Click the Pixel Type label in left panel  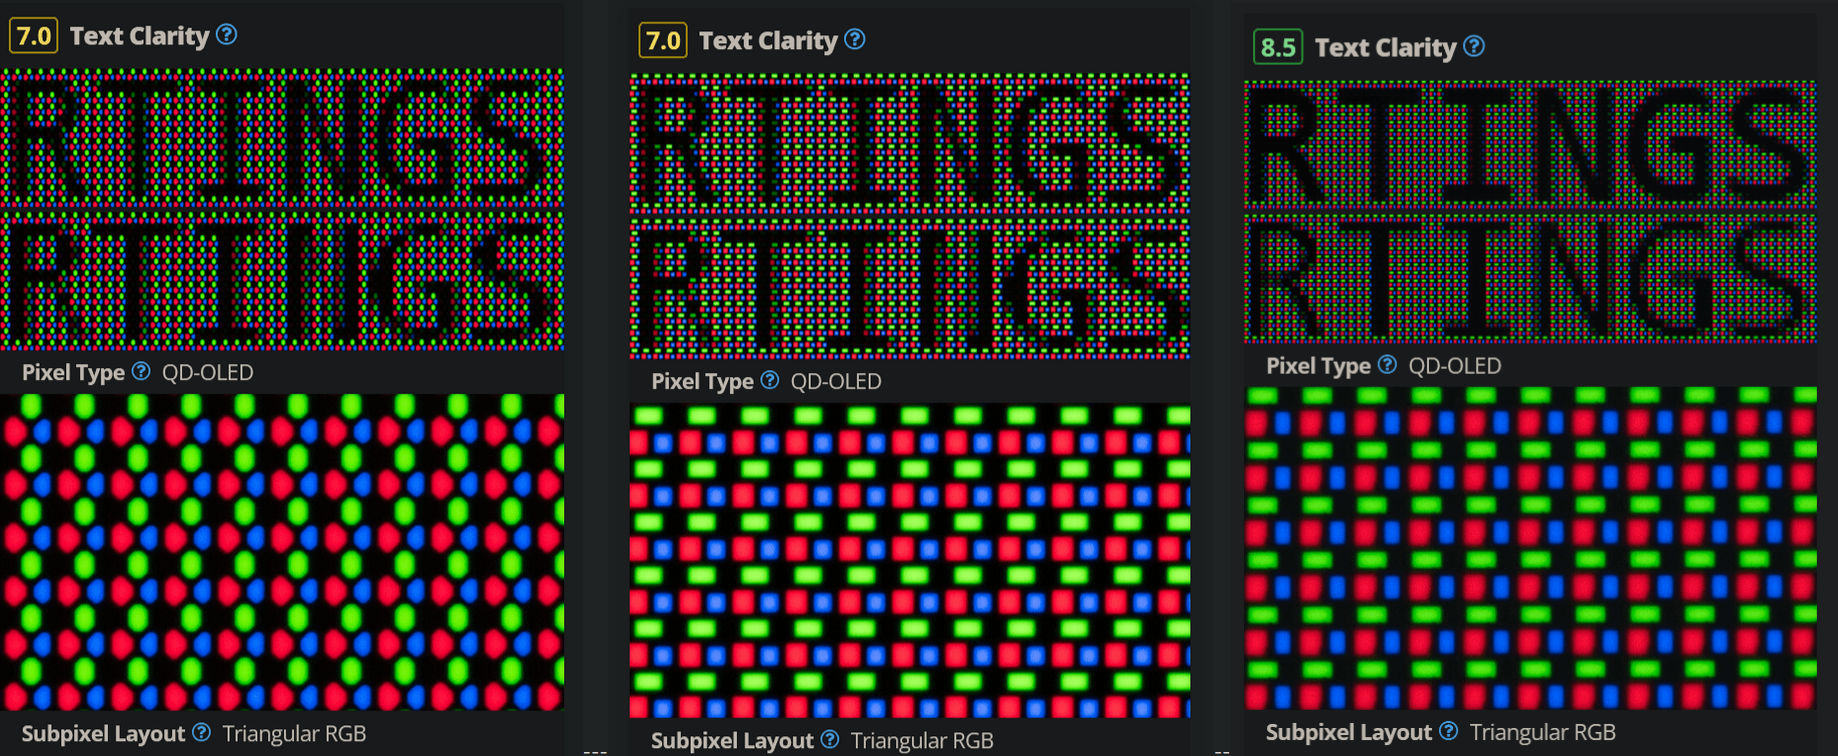[x=73, y=372]
